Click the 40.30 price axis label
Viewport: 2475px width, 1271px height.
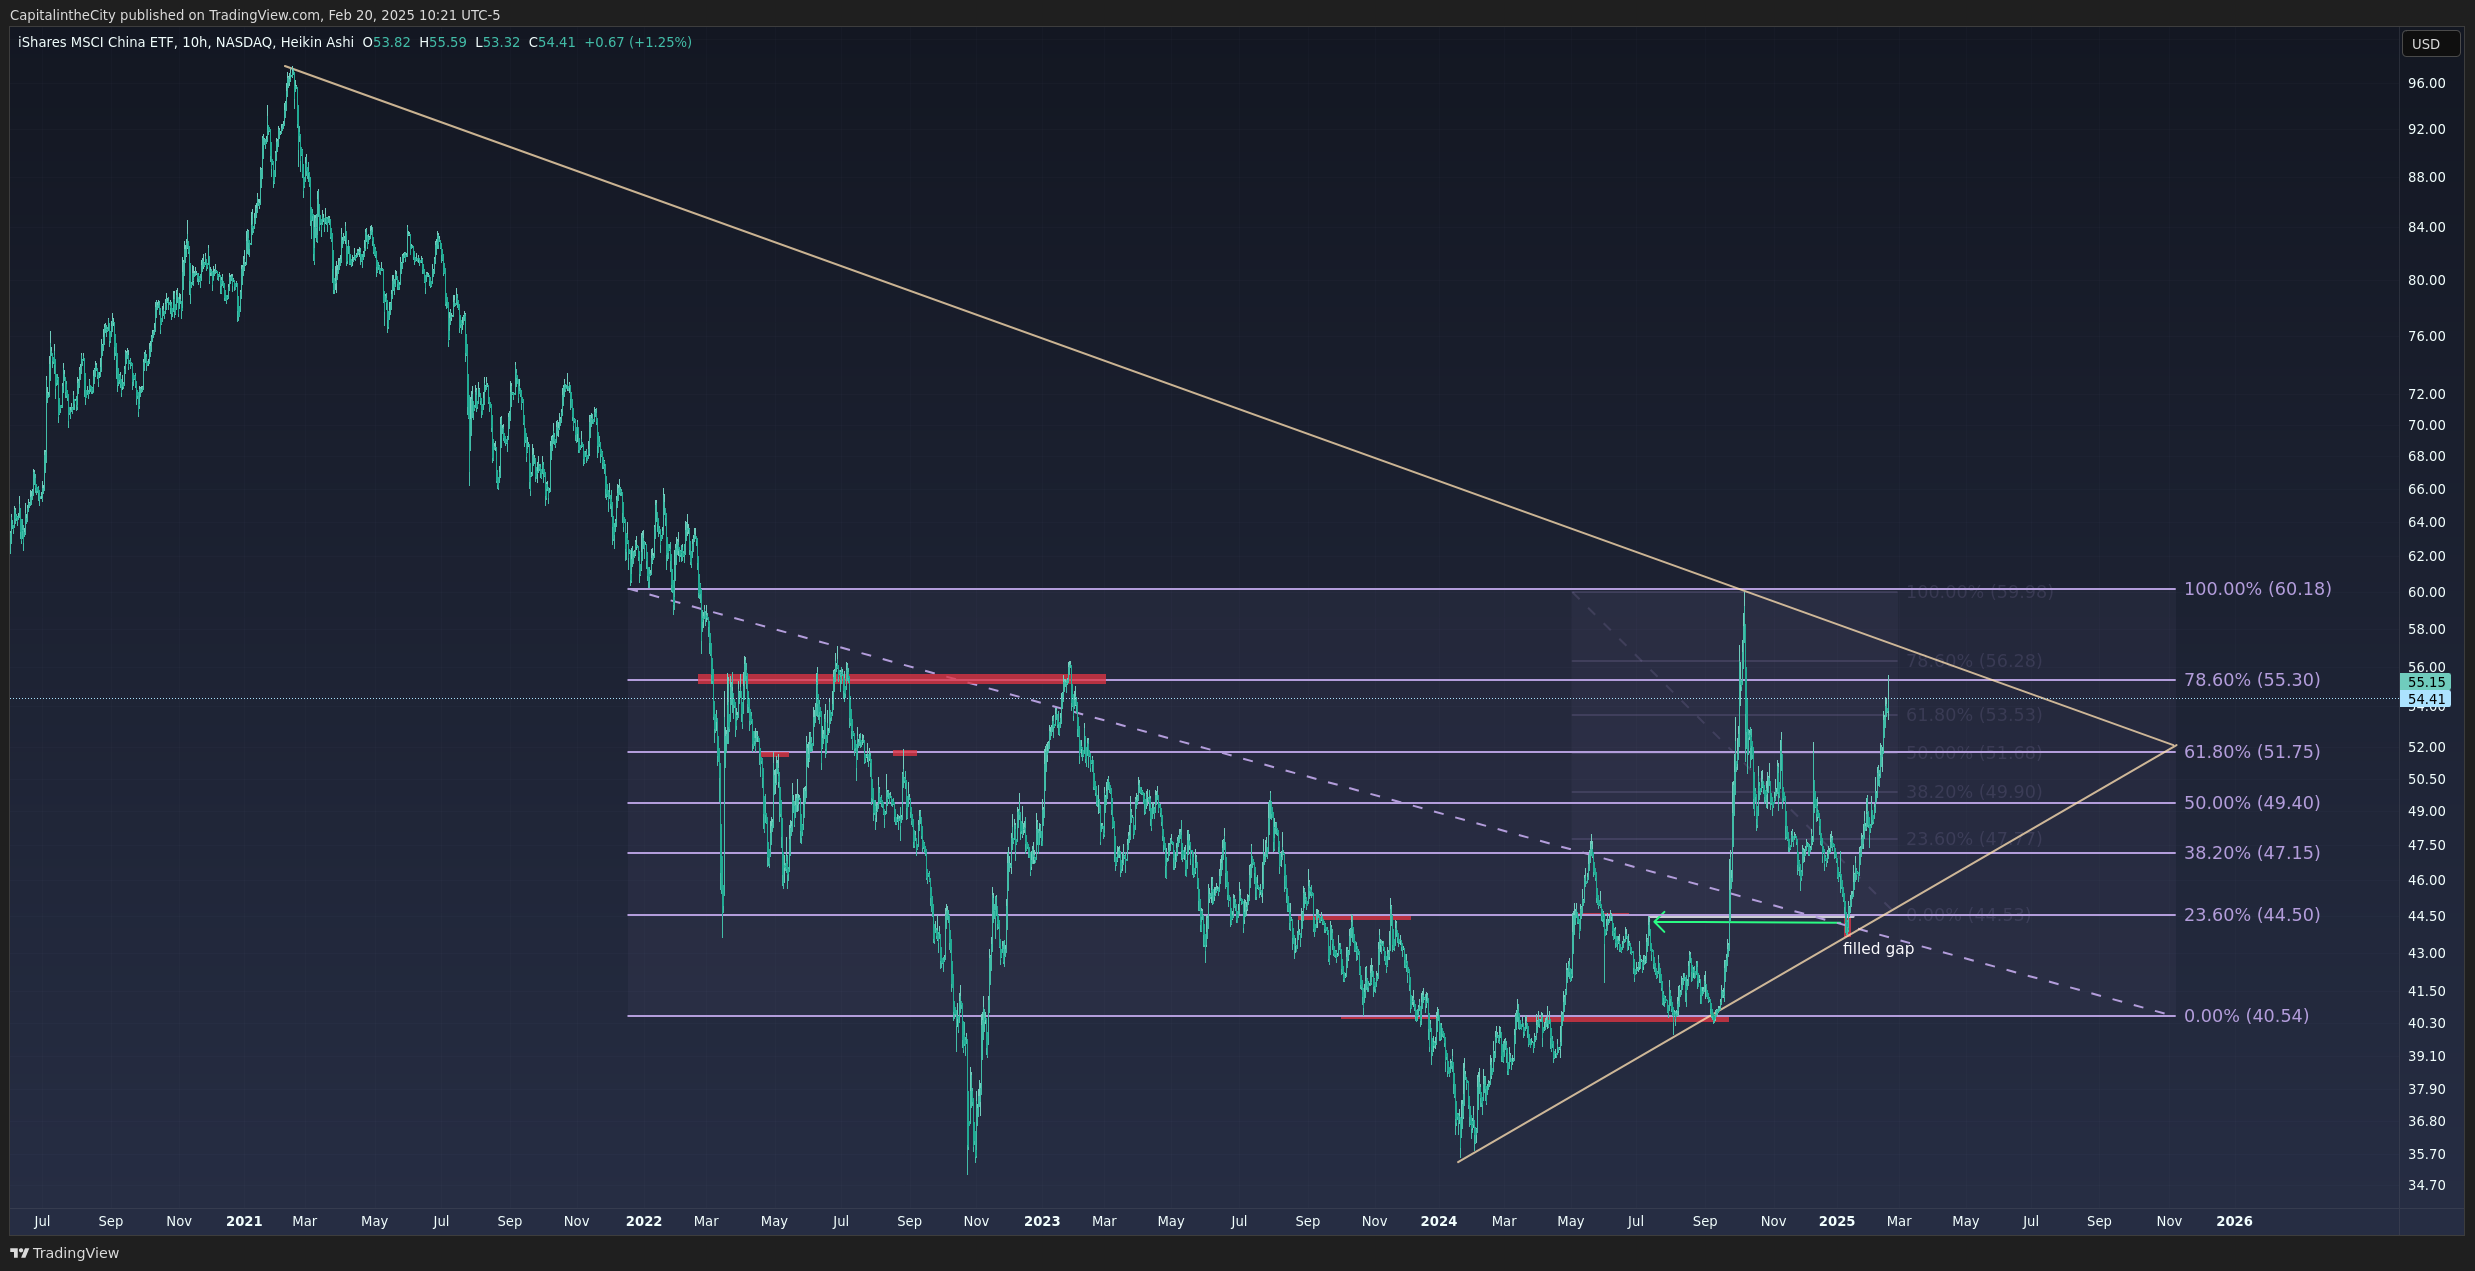point(2426,1023)
